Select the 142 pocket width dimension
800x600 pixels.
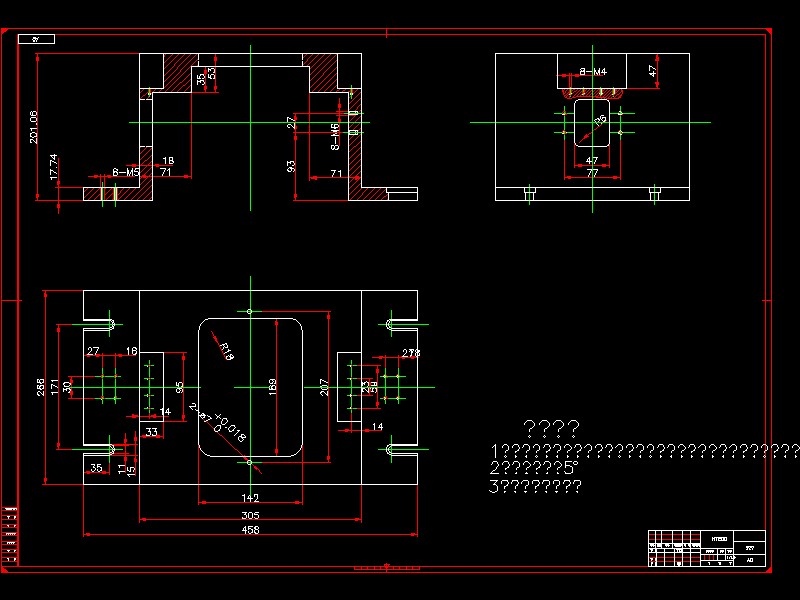pos(250,497)
